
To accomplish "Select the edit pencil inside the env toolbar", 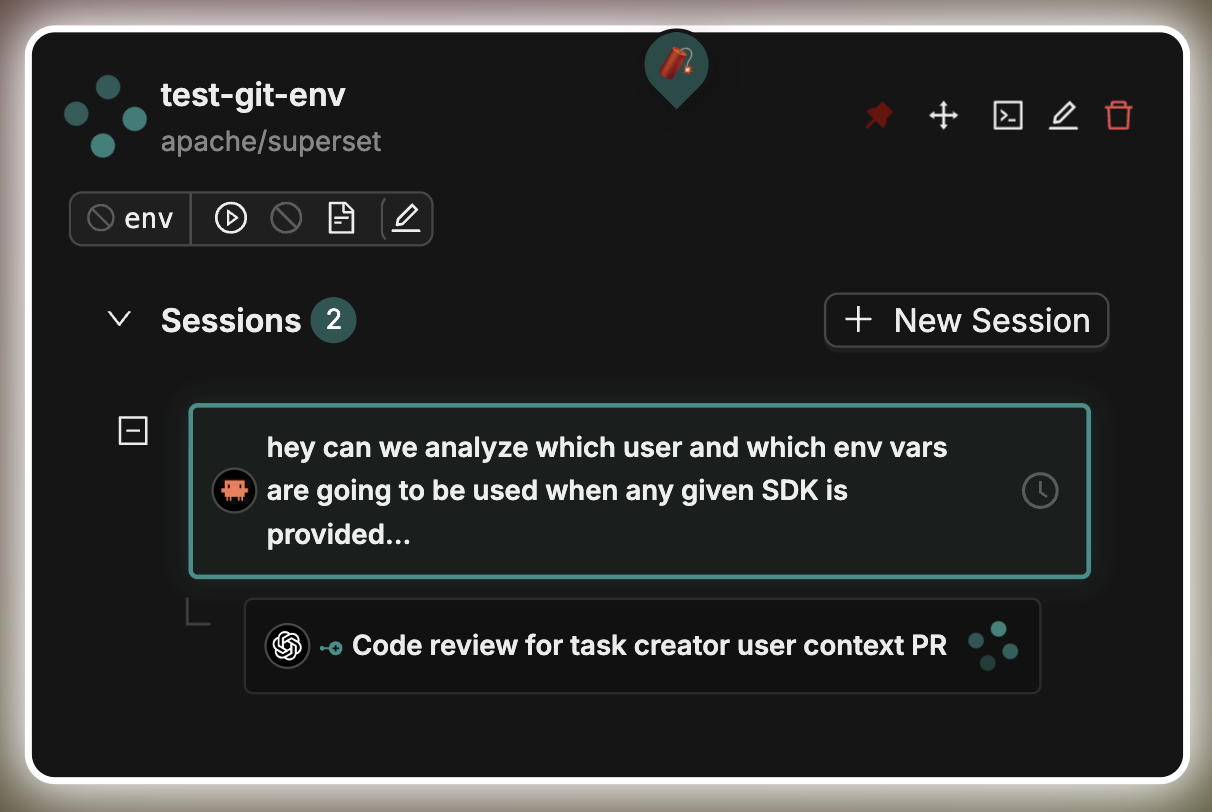I will click(405, 218).
